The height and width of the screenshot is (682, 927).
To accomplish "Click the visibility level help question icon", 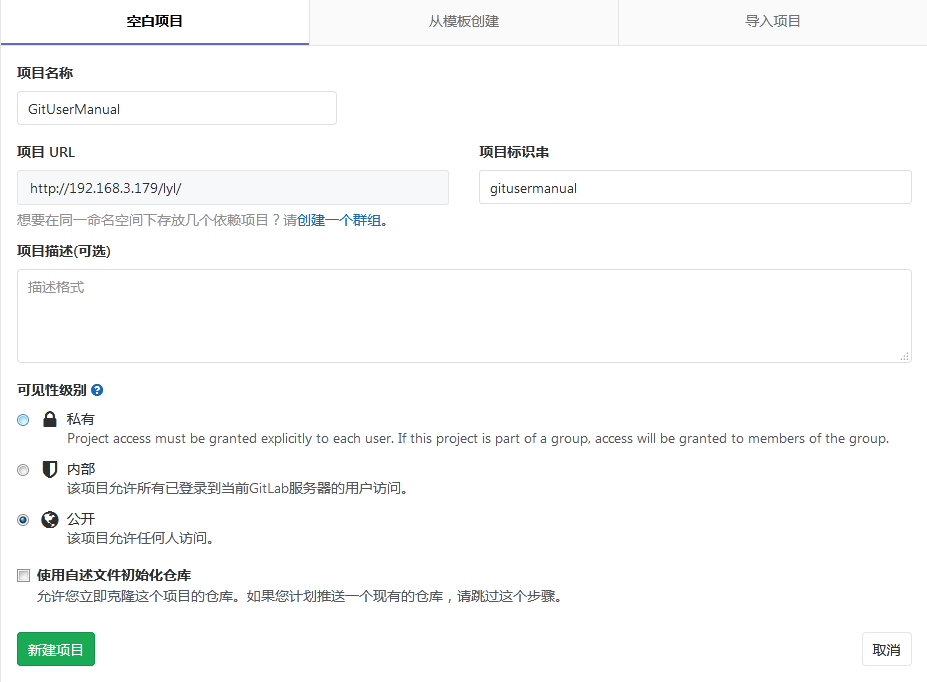I will 97,390.
